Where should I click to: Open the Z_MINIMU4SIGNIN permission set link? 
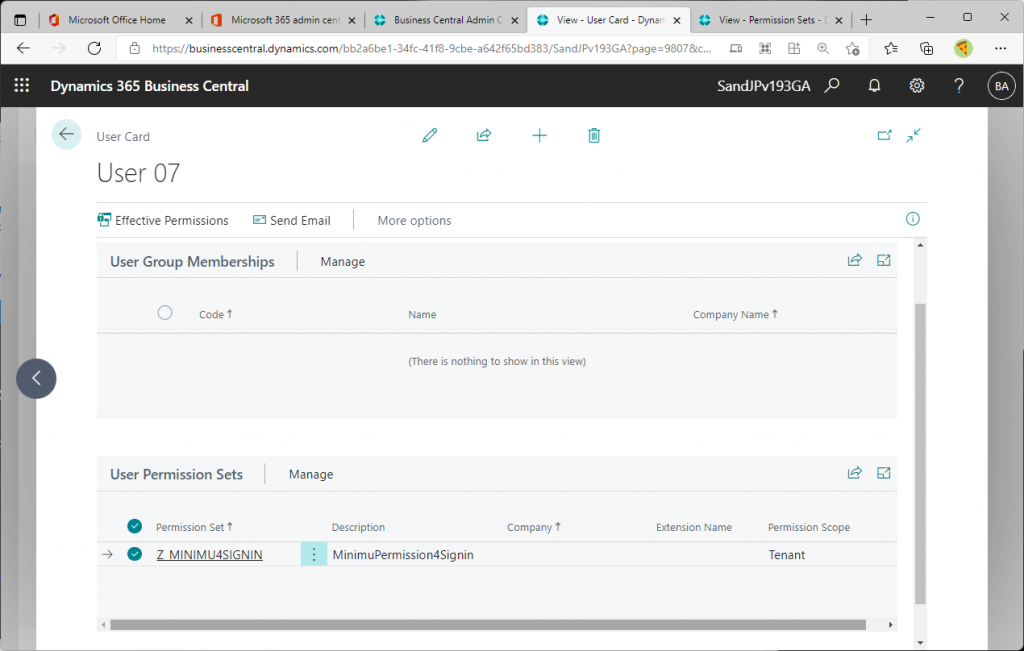[x=209, y=554]
